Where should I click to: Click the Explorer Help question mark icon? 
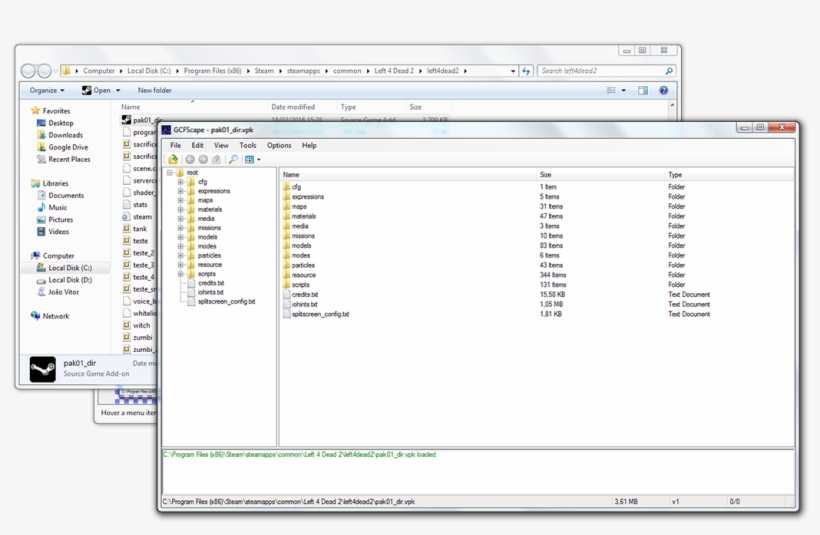[x=664, y=90]
